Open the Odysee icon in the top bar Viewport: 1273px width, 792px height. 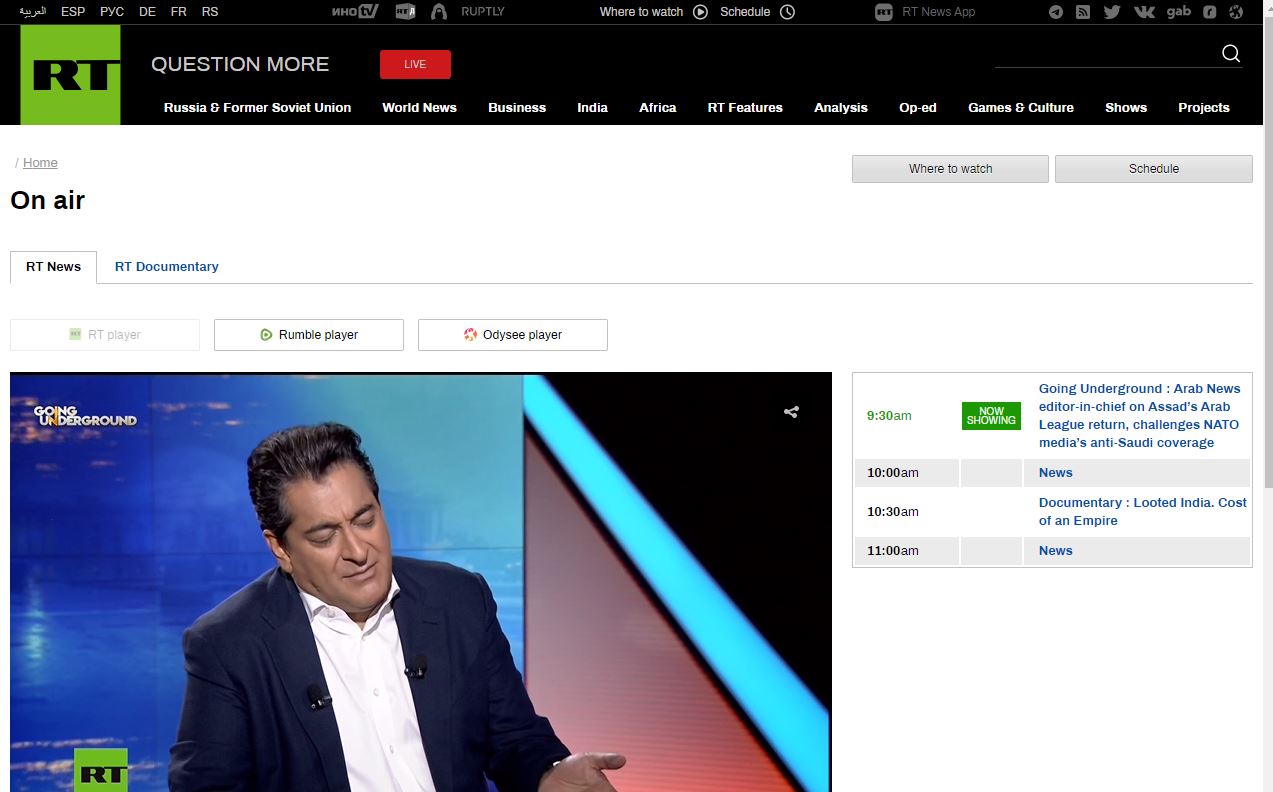(1236, 12)
